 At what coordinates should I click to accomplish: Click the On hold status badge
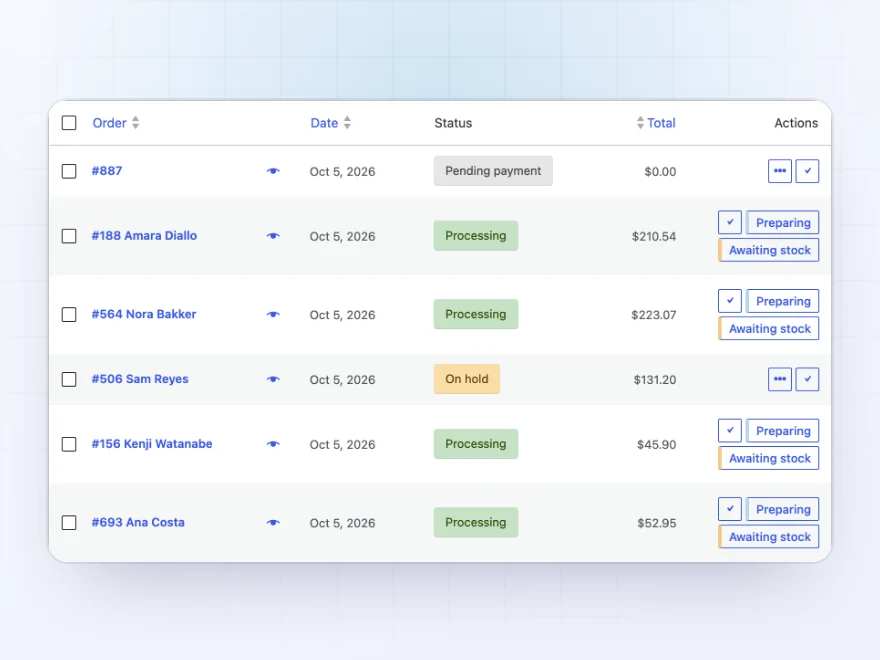pyautogui.click(x=466, y=379)
